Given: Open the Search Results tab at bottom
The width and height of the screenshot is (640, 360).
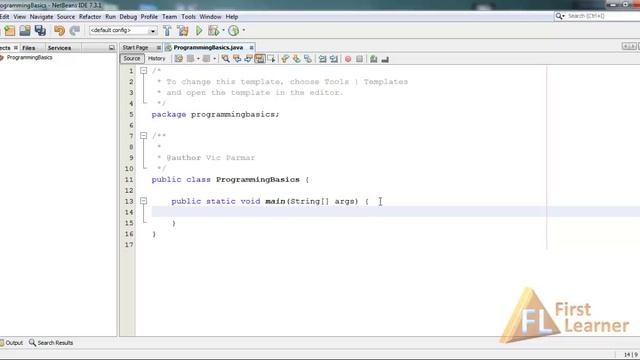Looking at the screenshot, I should point(51,343).
